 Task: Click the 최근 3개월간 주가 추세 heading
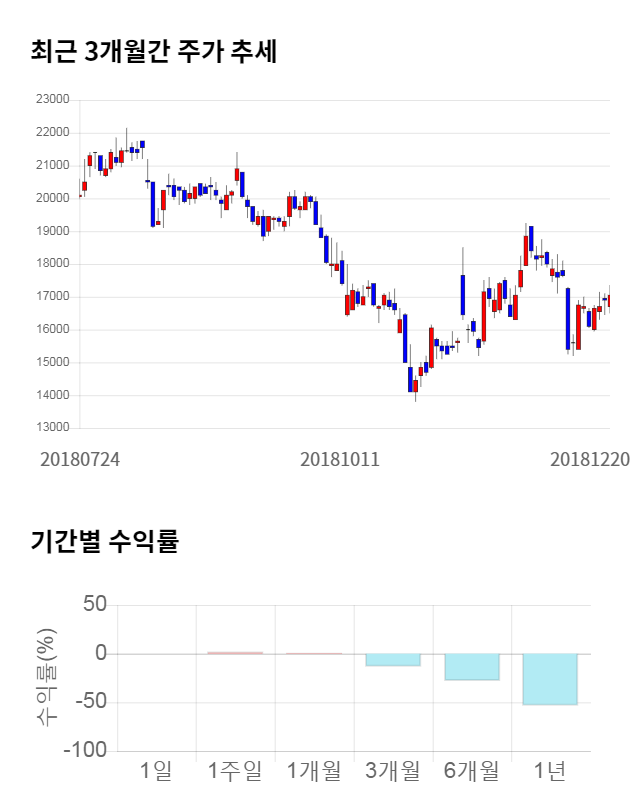153,52
